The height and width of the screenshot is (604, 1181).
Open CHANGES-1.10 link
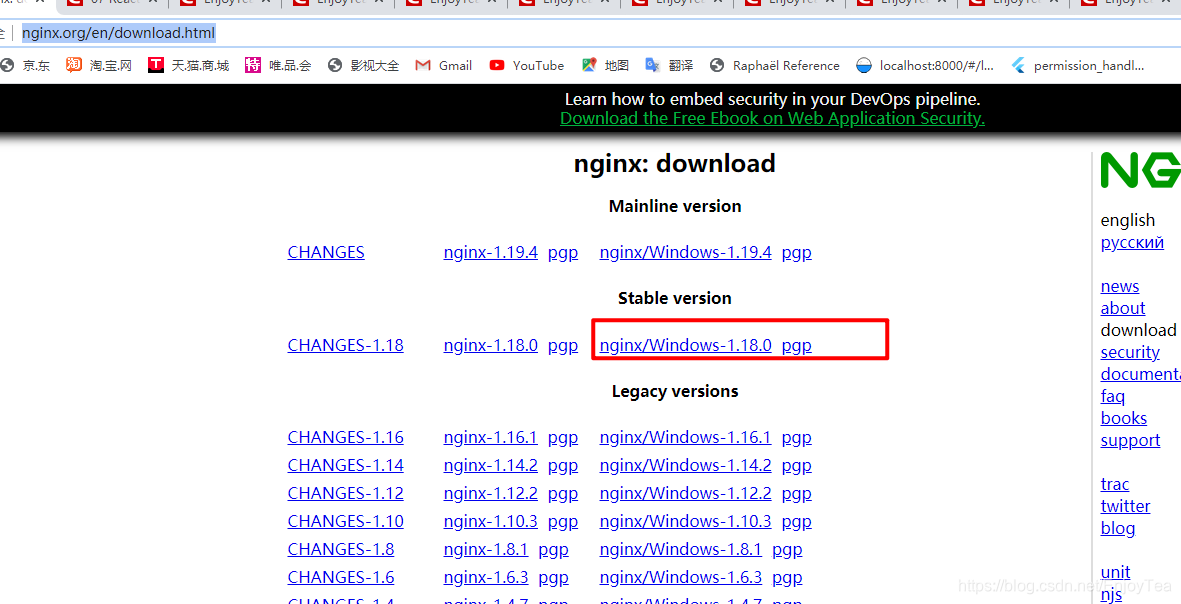(x=346, y=520)
